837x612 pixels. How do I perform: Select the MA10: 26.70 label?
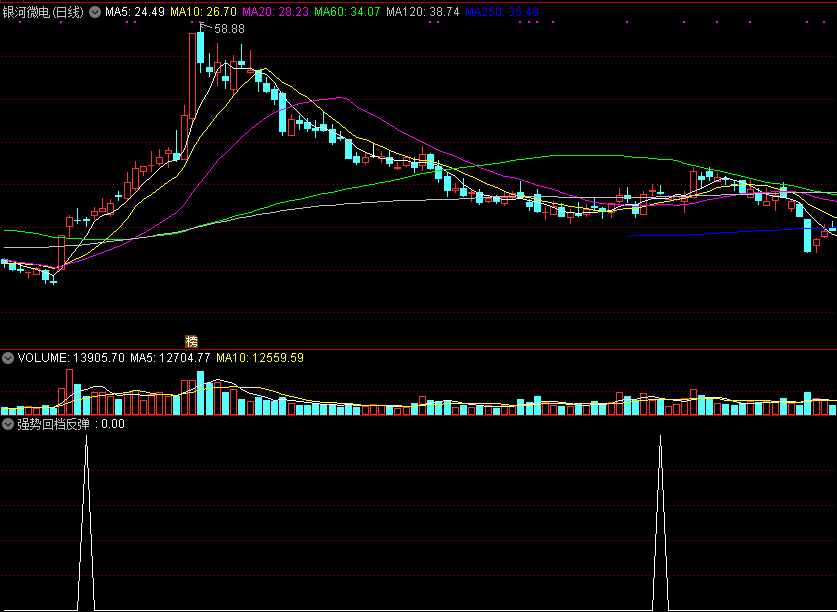point(203,12)
